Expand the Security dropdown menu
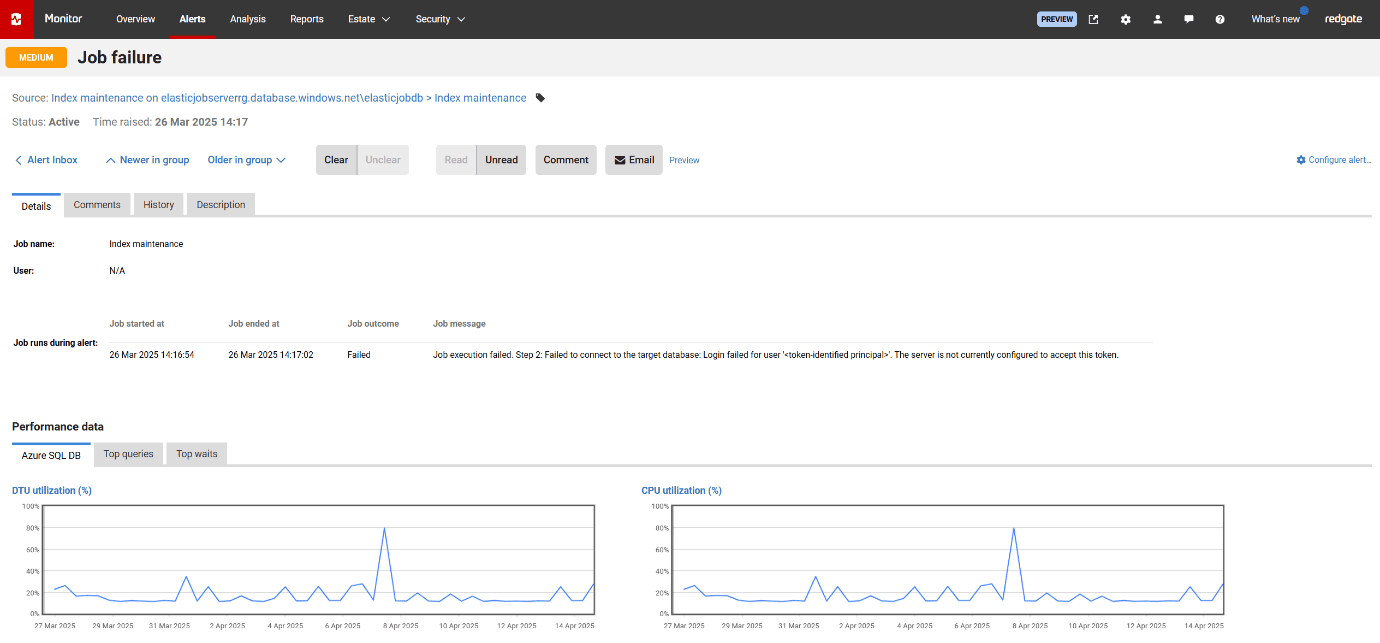 pyautogui.click(x=440, y=19)
